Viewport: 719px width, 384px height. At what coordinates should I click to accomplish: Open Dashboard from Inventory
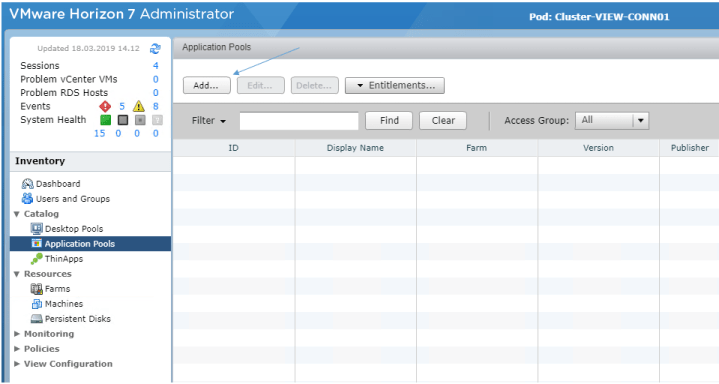[58, 184]
